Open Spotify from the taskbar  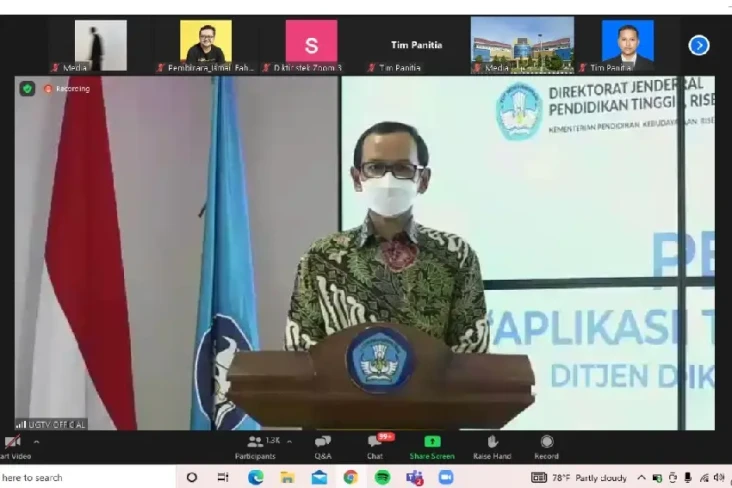tap(382, 477)
